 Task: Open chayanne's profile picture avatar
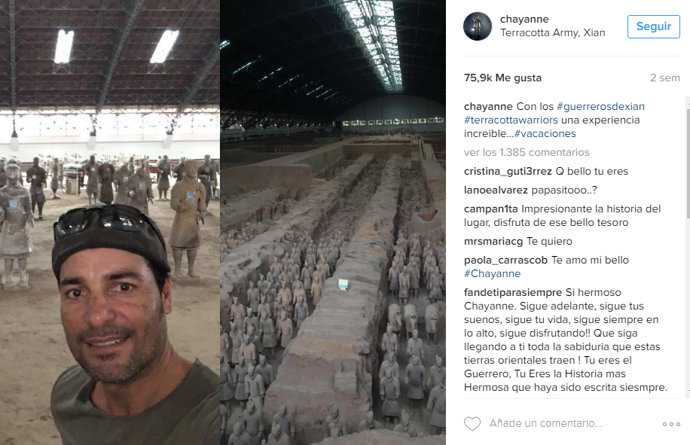point(477,26)
